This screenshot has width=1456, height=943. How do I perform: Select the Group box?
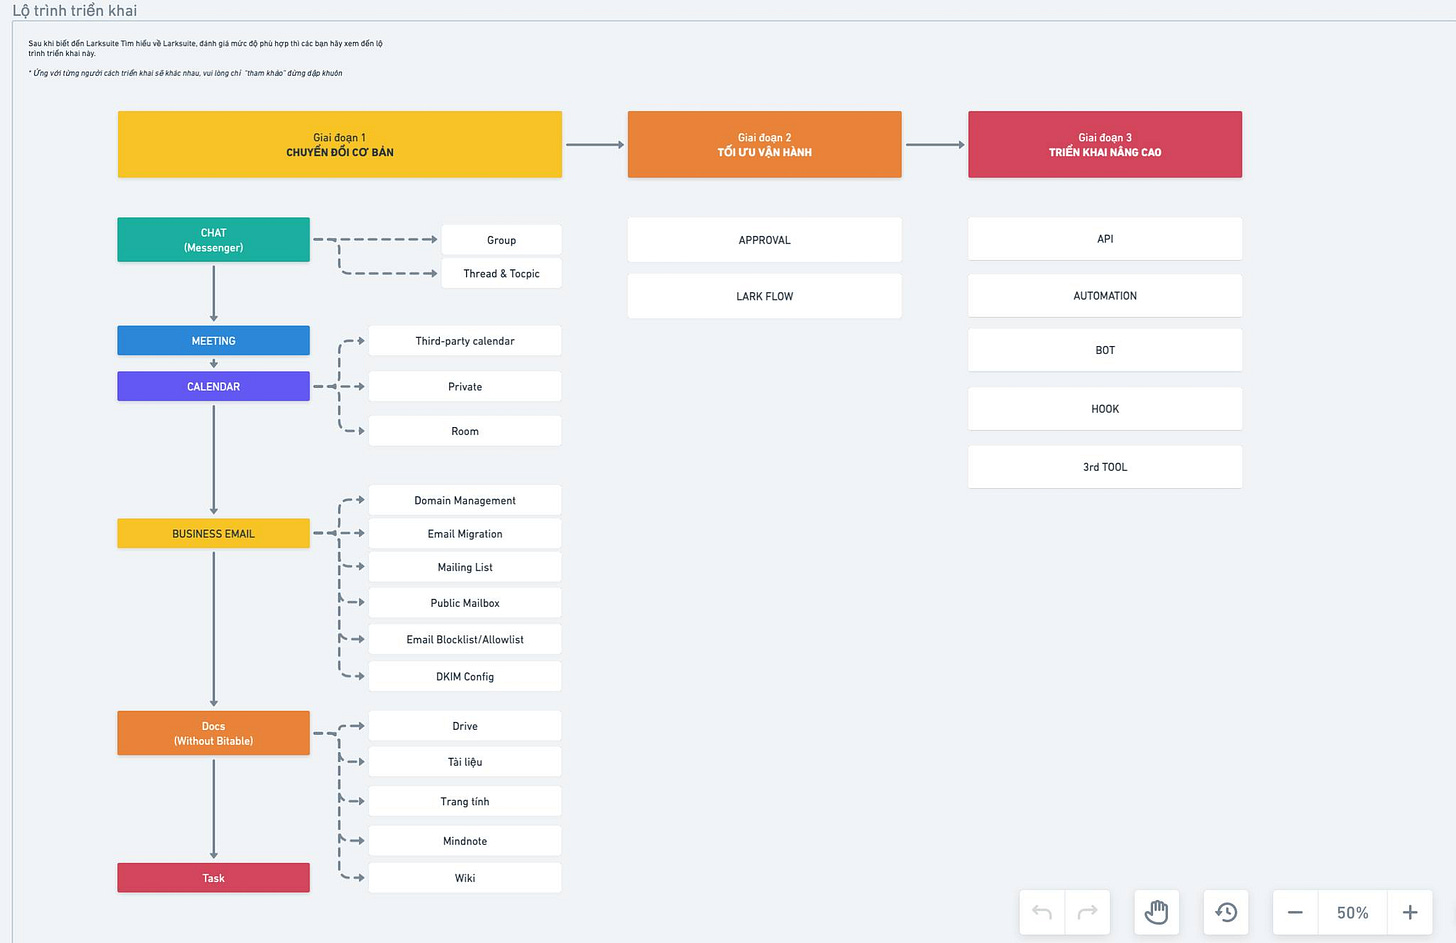pyautogui.click(x=501, y=240)
